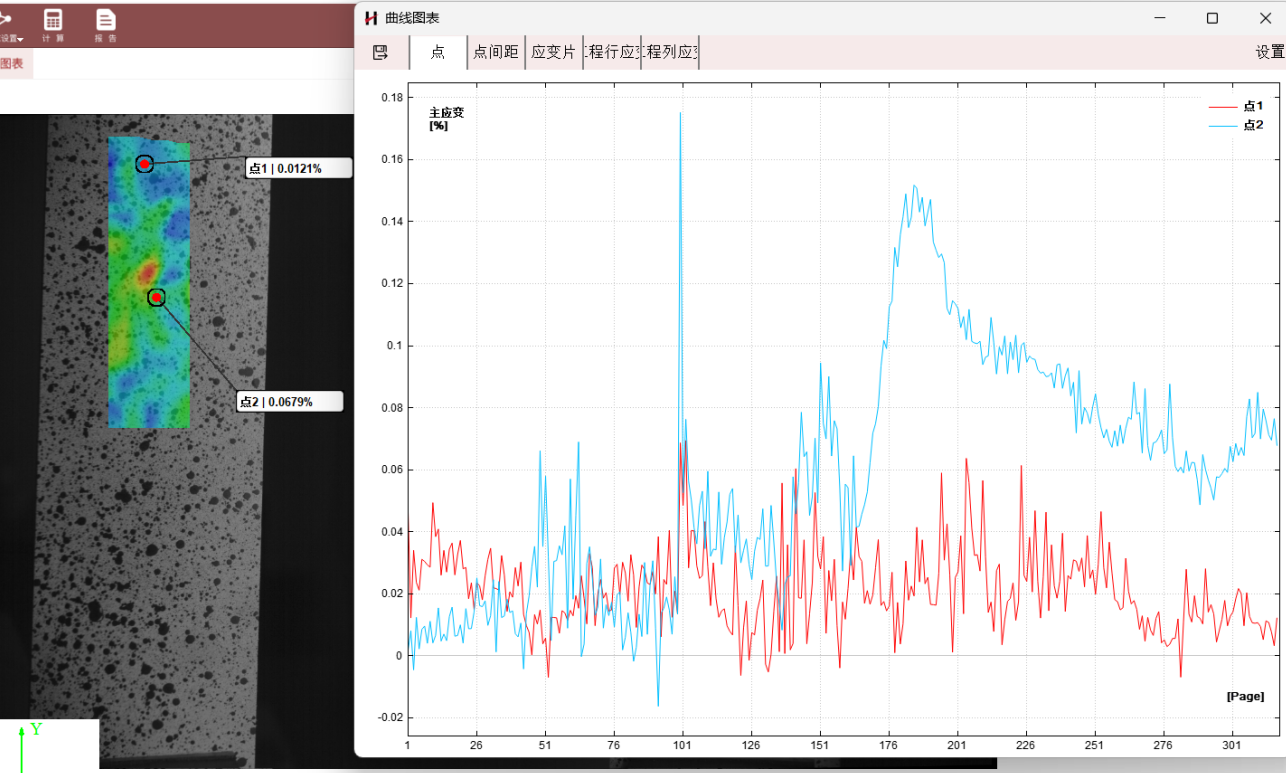Switch to the 点 tab
The width and height of the screenshot is (1286, 773).
[x=438, y=52]
